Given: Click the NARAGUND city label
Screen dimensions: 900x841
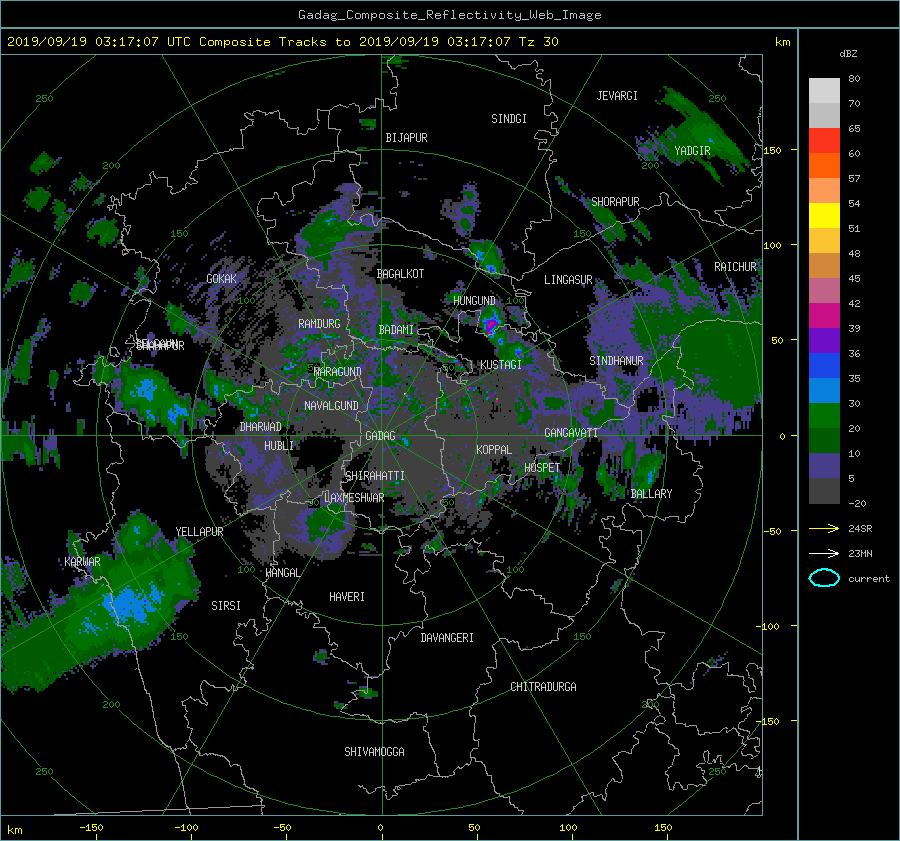Looking at the screenshot, I should tap(338, 371).
